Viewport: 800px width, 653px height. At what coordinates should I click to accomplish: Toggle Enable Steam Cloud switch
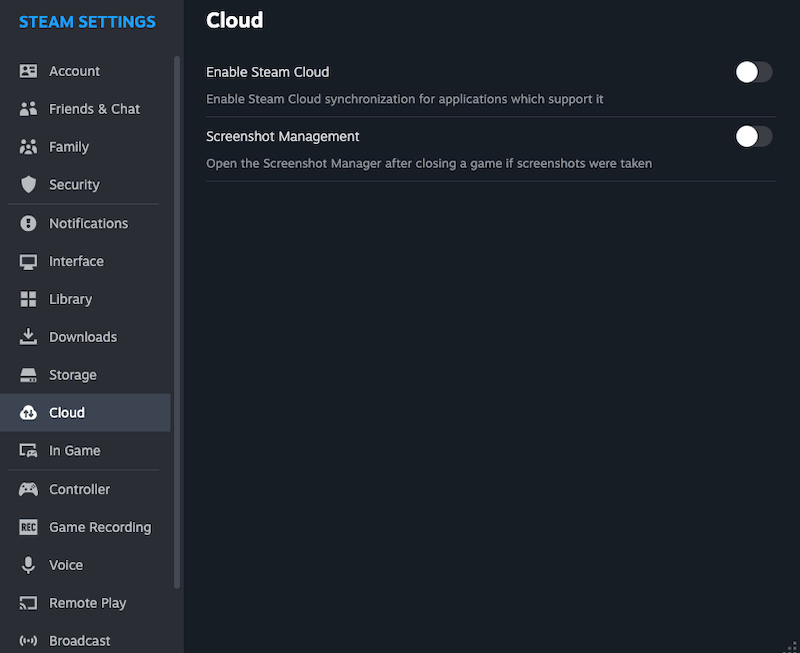754,72
